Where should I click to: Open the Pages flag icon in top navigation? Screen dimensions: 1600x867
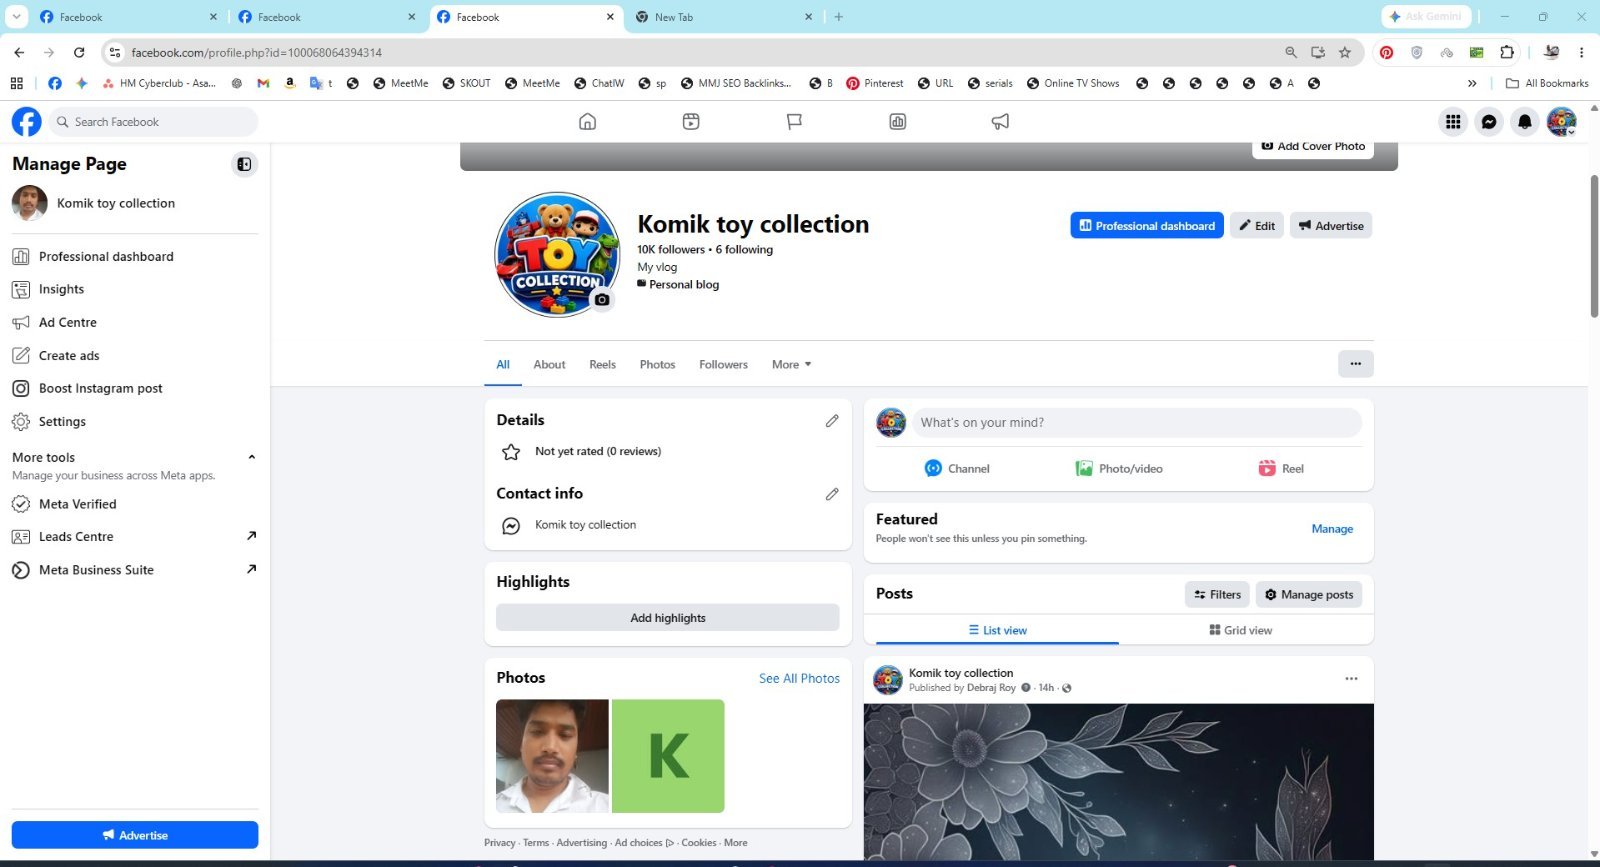coord(794,122)
